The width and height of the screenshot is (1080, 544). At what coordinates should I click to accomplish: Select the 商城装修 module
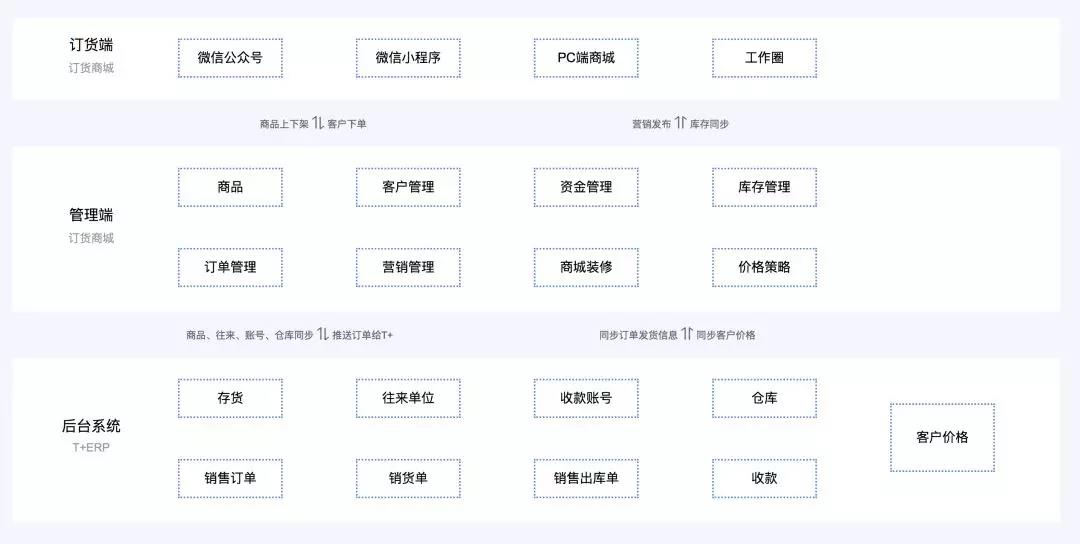click(586, 267)
